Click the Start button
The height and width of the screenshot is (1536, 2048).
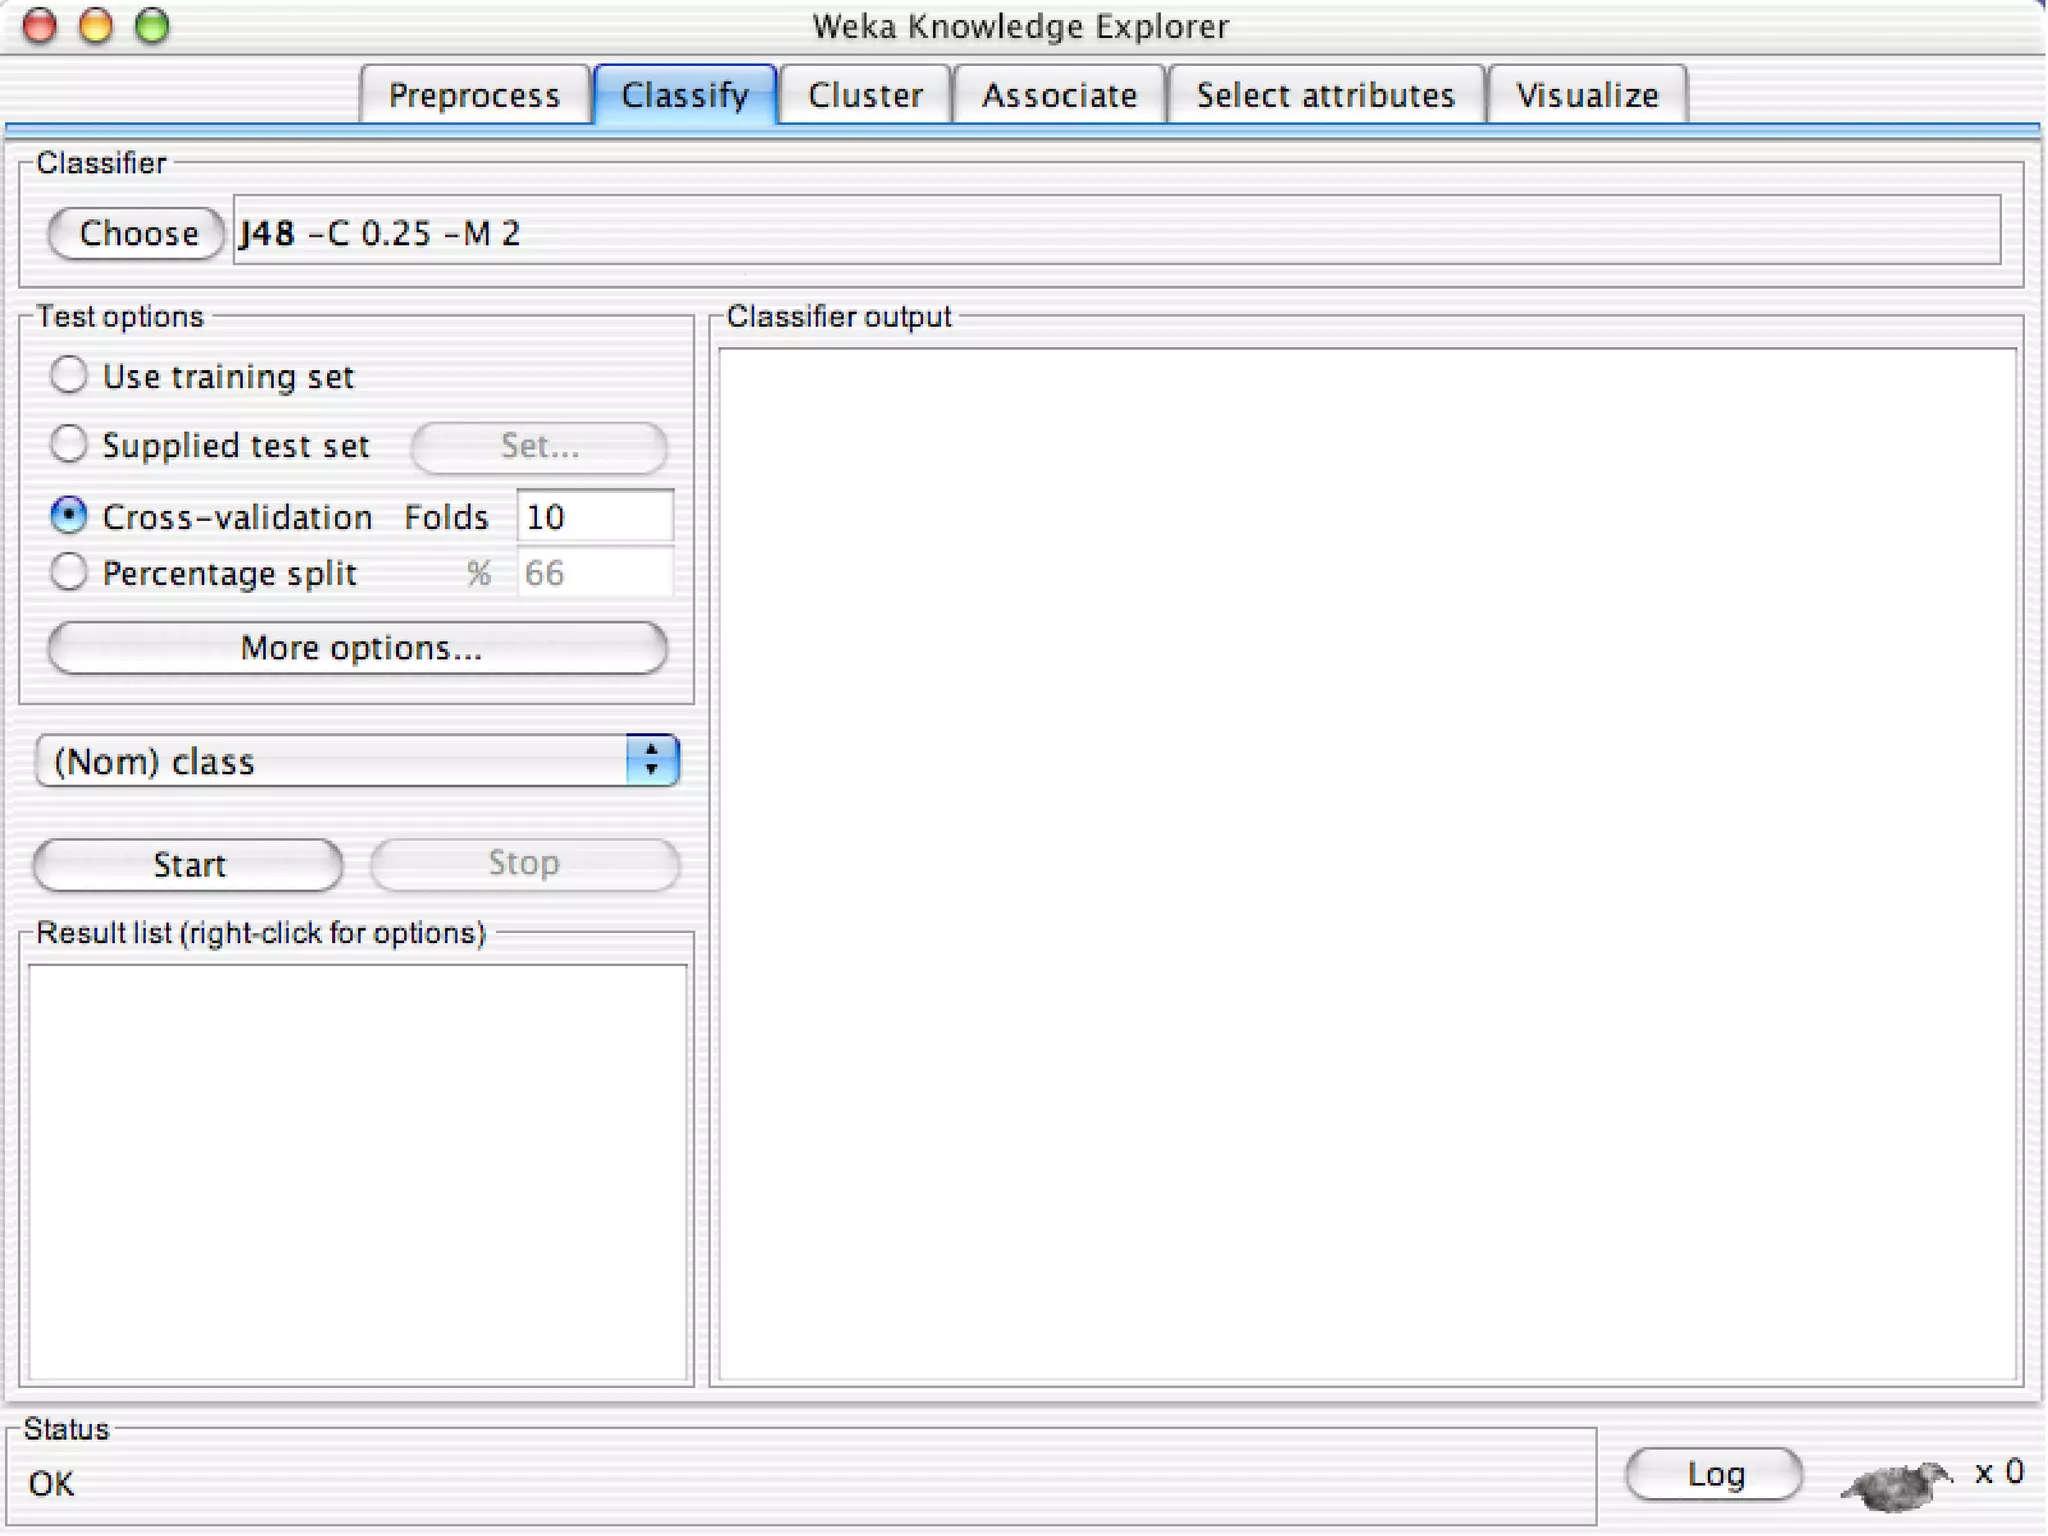click(x=189, y=864)
